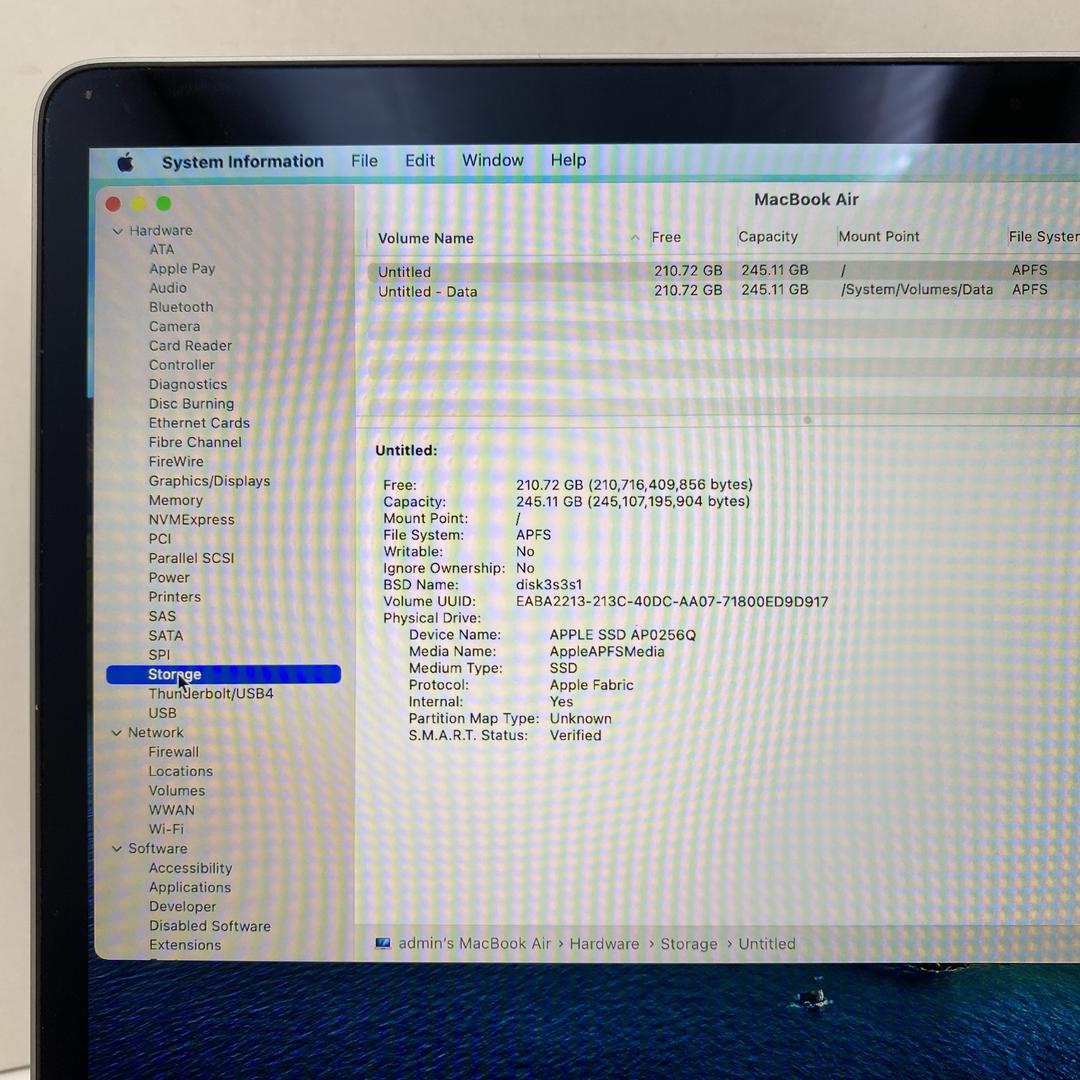1080x1080 pixels.
Task: Select Locations under Network
Action: [181, 771]
